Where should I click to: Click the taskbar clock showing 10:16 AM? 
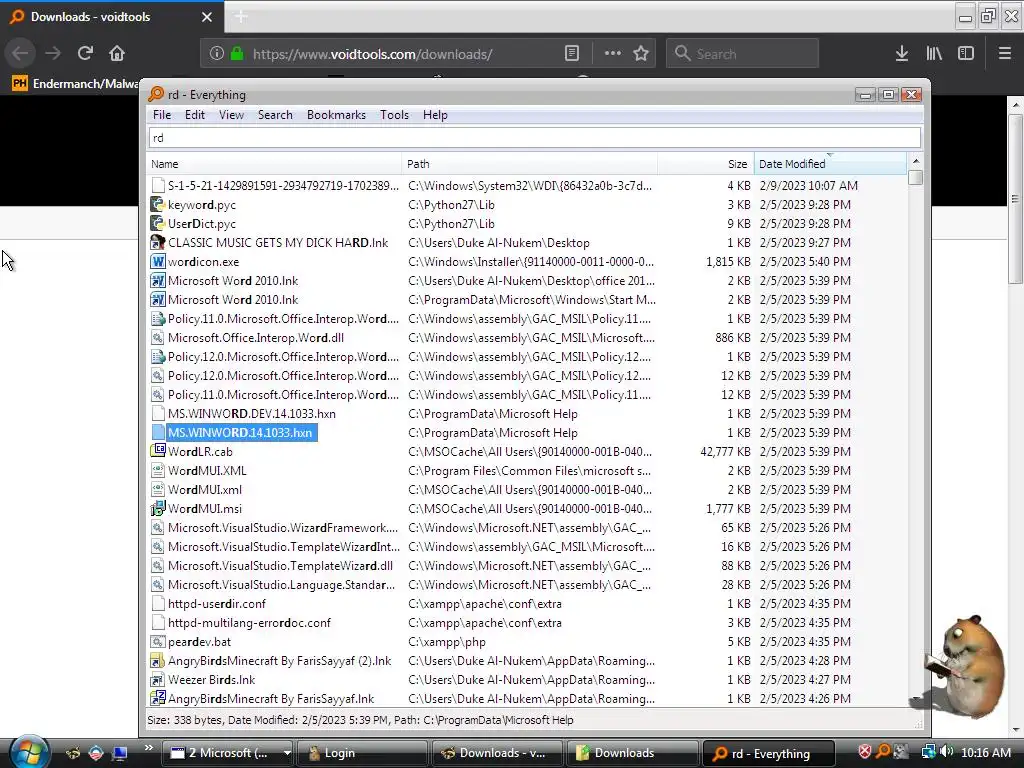(x=985, y=753)
